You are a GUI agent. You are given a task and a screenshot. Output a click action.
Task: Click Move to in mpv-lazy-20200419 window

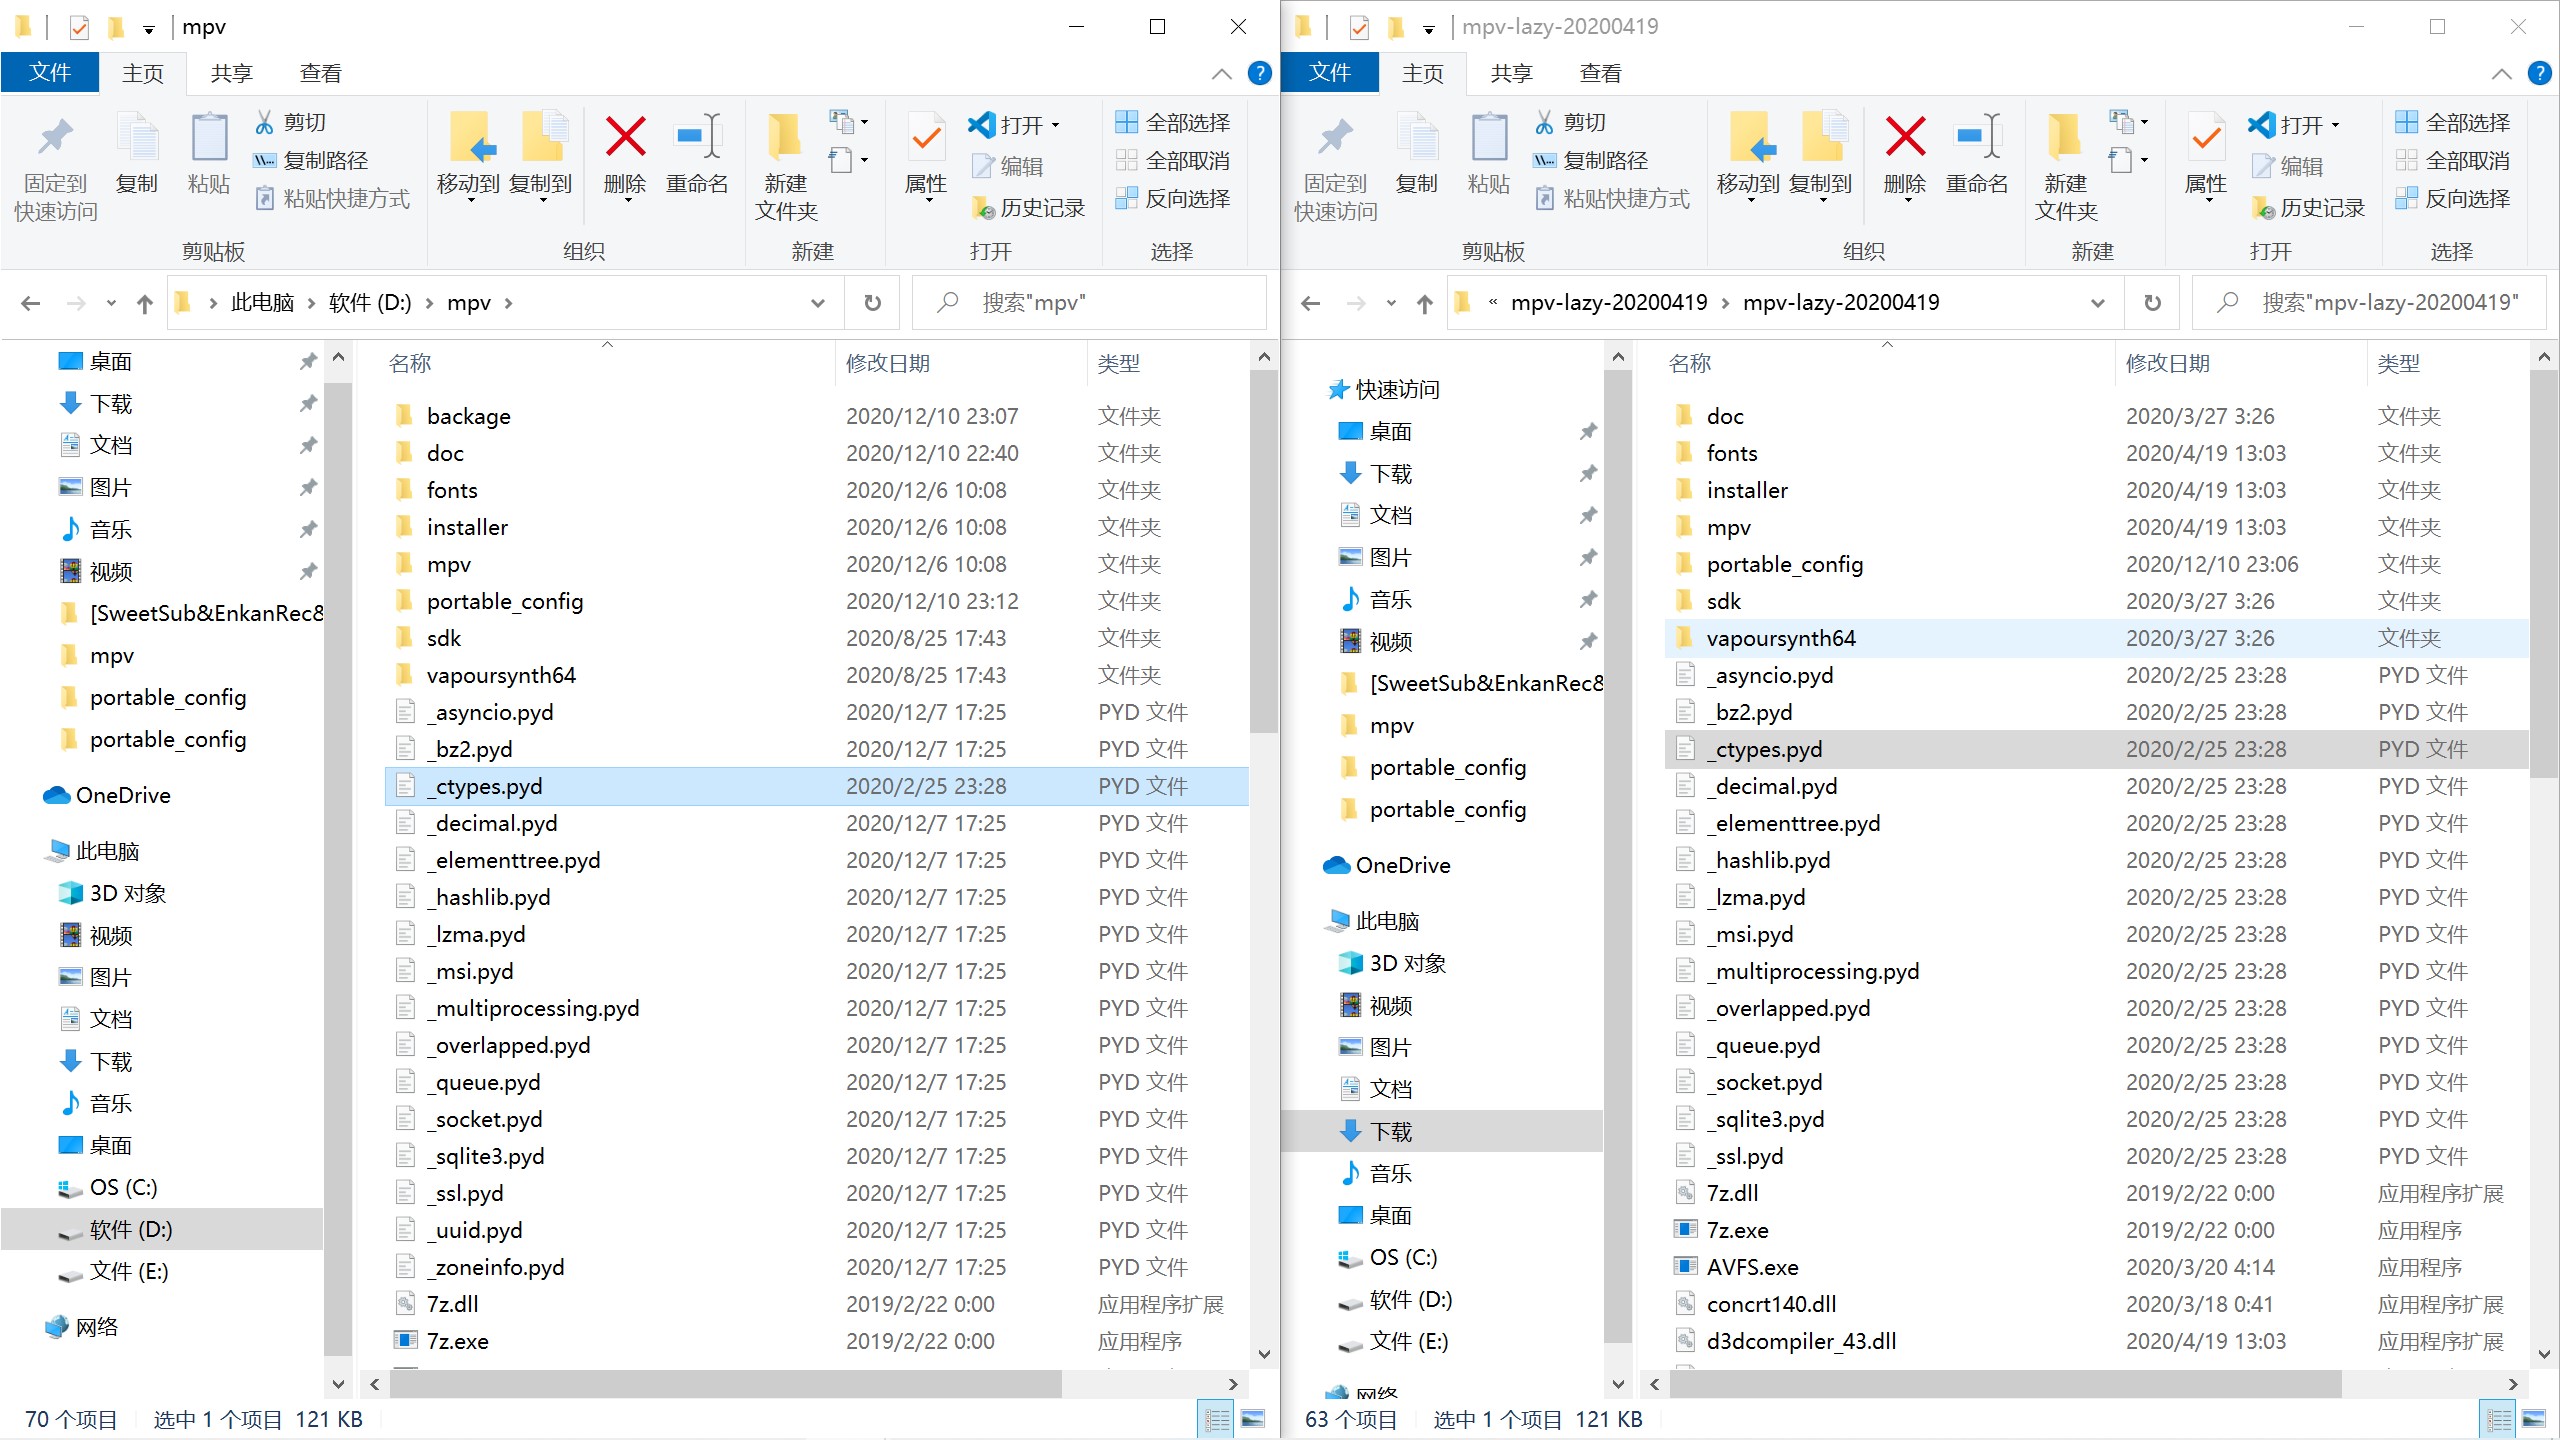point(1749,156)
